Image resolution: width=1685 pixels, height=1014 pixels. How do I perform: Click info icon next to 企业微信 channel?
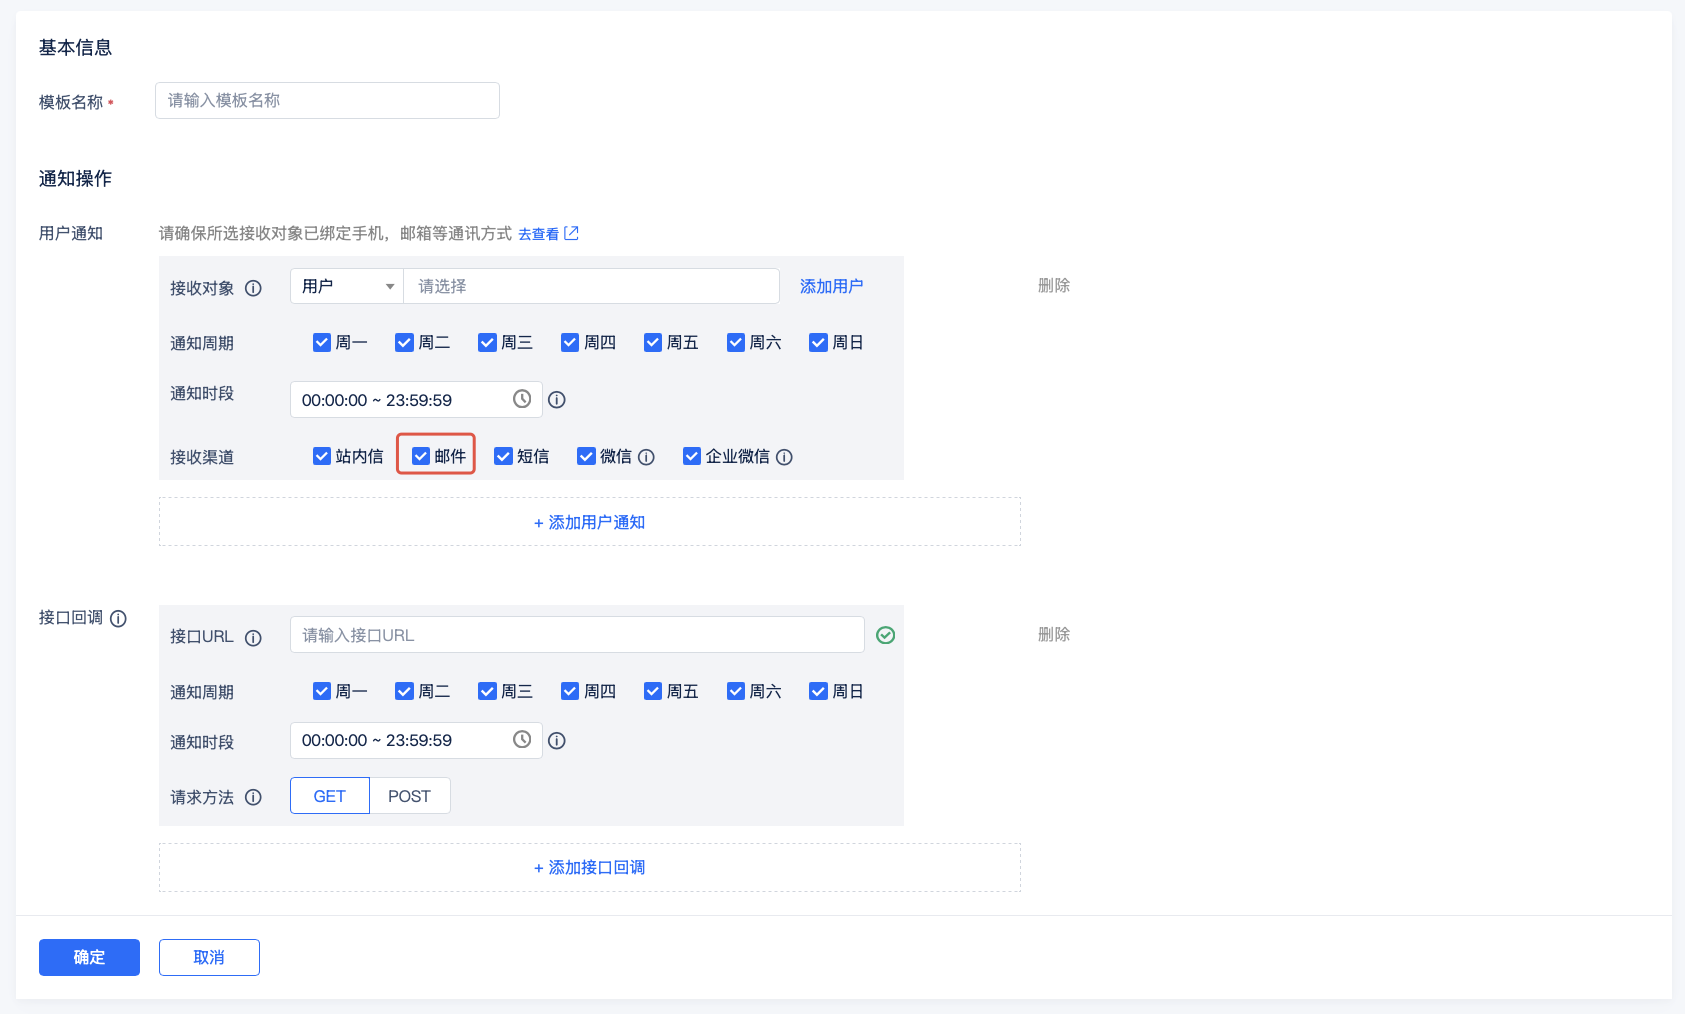tap(784, 457)
